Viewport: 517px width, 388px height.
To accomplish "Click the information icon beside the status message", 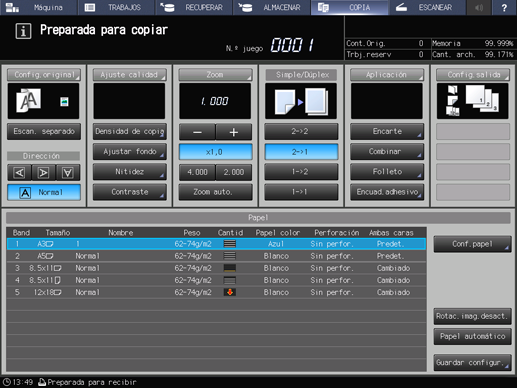I will (23, 31).
